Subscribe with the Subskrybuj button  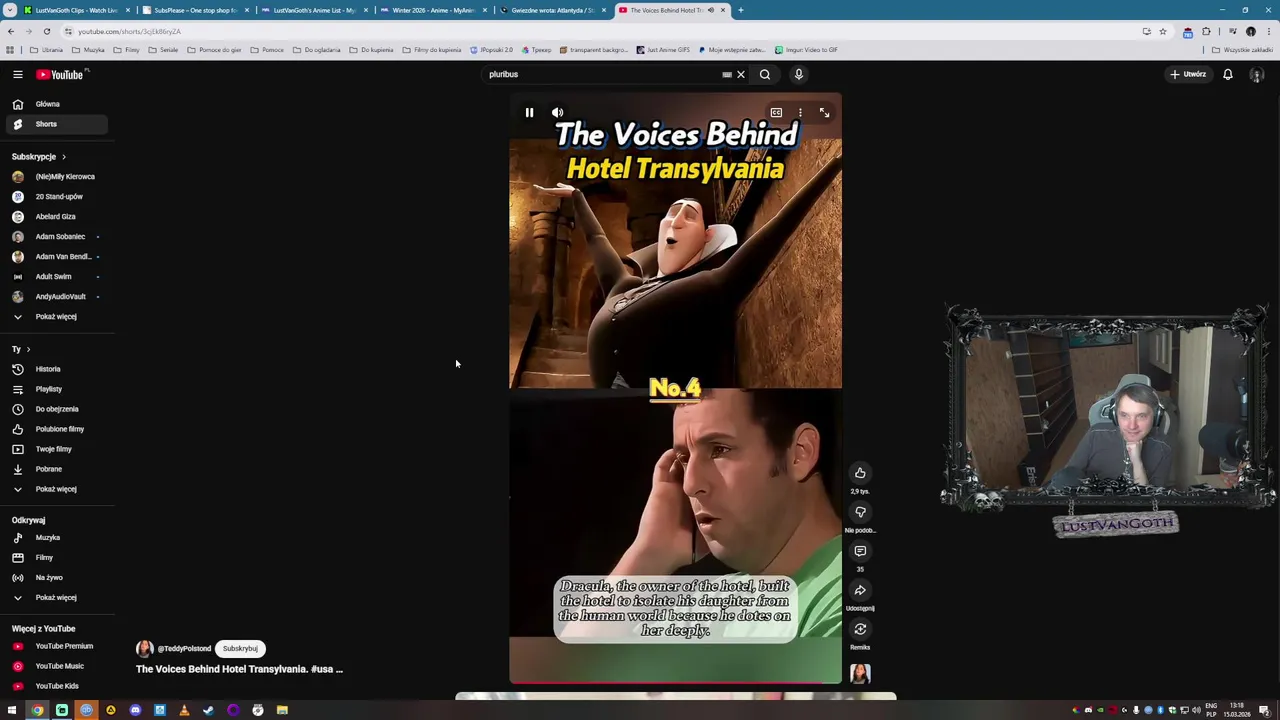pos(240,648)
